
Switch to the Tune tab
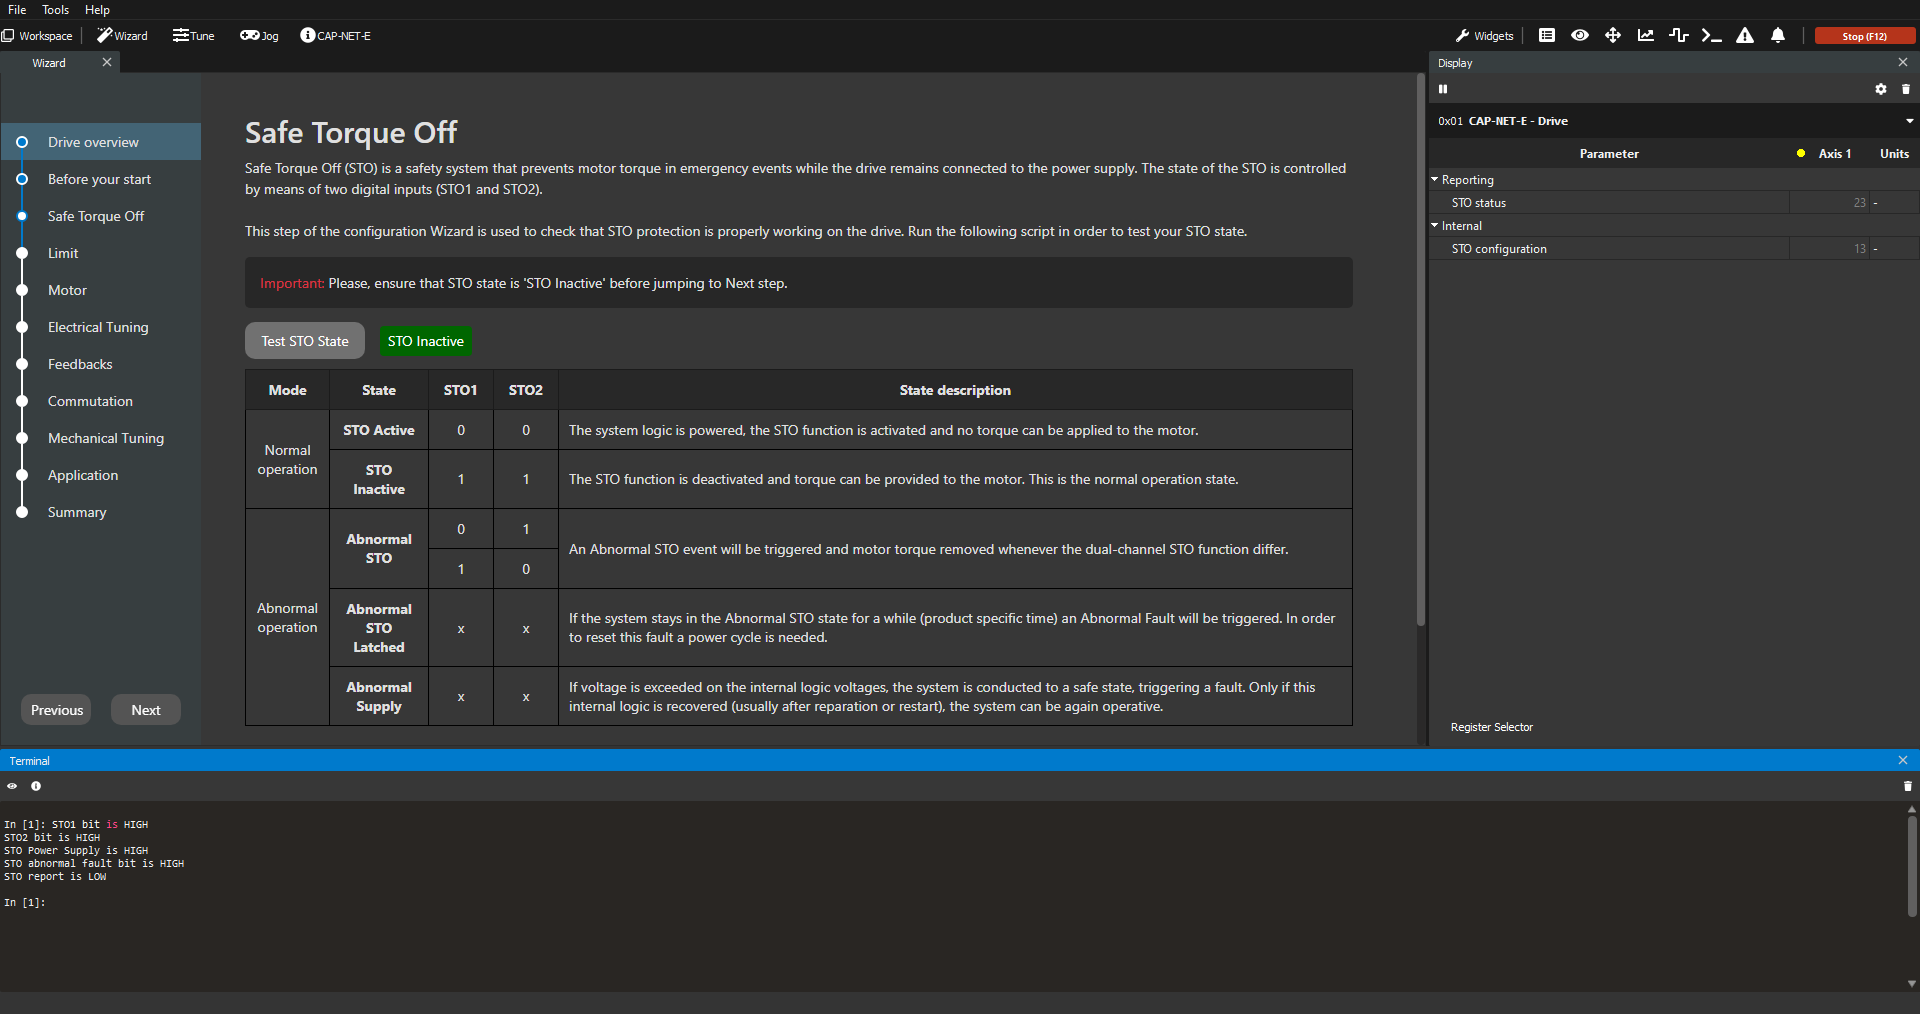point(194,36)
